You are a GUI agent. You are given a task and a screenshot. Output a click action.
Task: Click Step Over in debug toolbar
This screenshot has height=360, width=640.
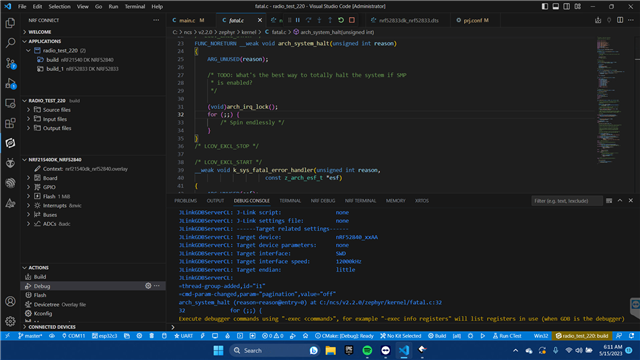[308, 20]
